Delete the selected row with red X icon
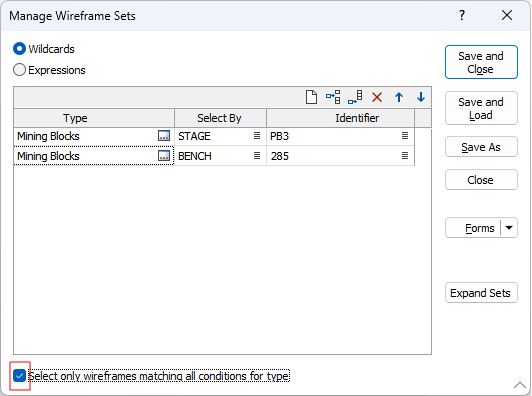This screenshot has height=396, width=532. pyautogui.click(x=377, y=97)
